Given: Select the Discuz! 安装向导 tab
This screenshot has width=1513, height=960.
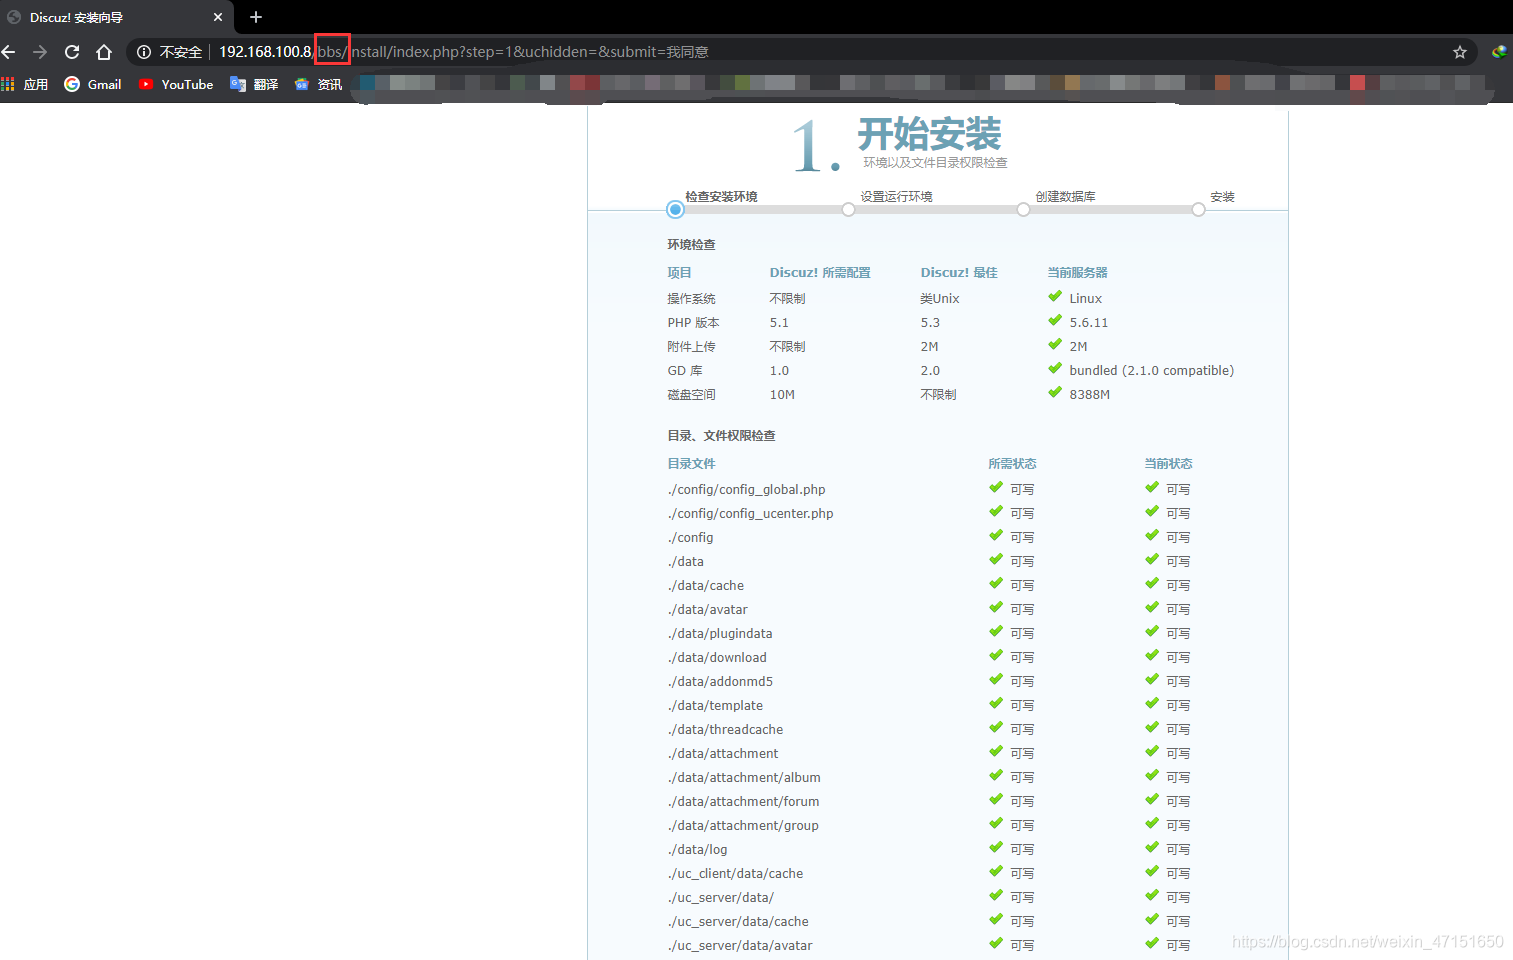Looking at the screenshot, I should click(116, 17).
